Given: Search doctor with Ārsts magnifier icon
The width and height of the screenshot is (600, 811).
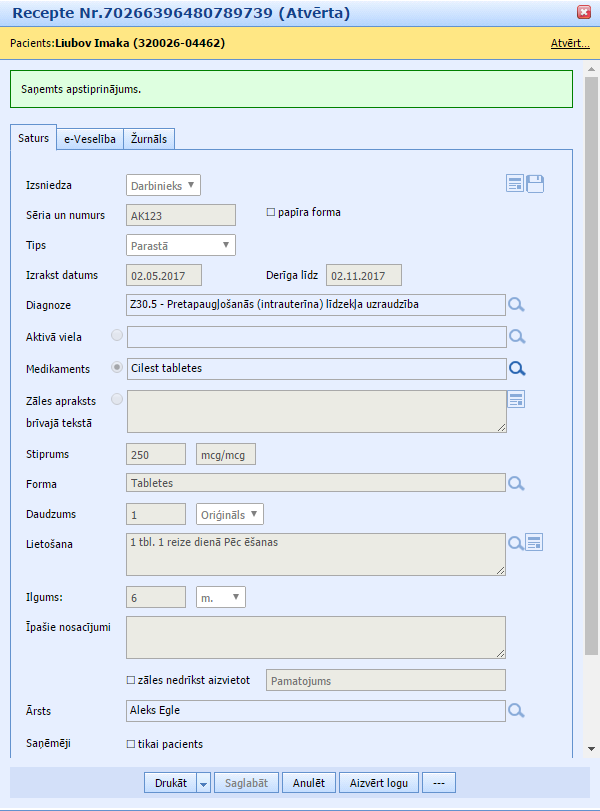Looking at the screenshot, I should (516, 711).
